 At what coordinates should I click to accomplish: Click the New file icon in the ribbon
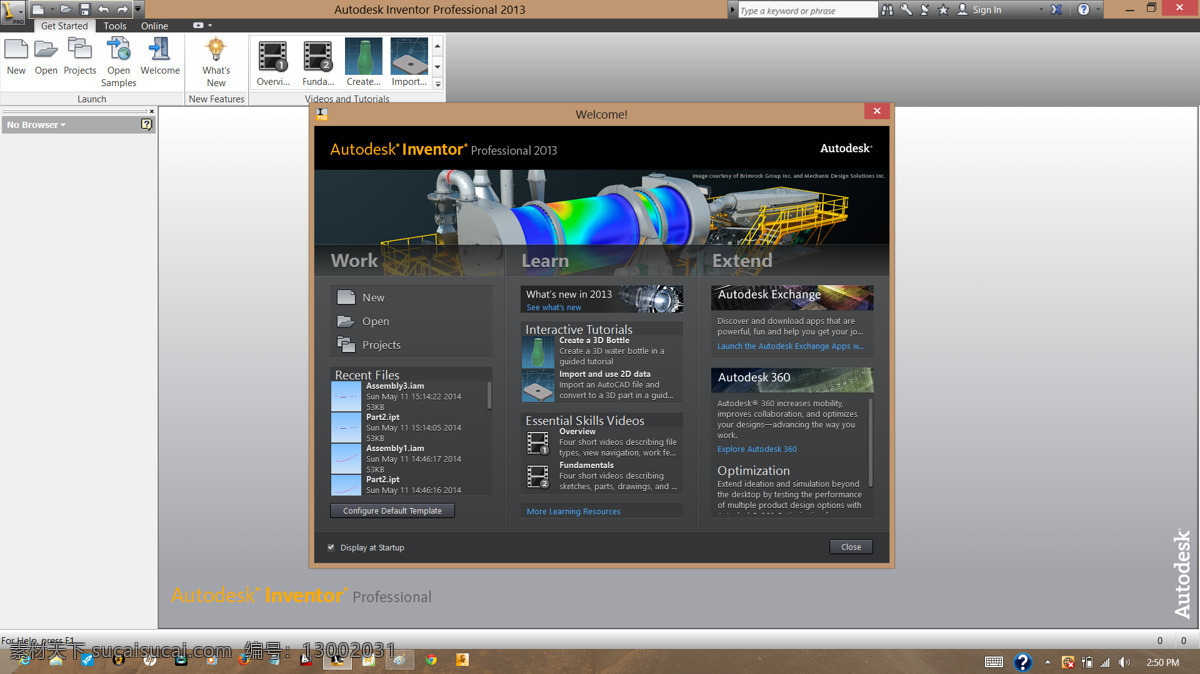16,49
